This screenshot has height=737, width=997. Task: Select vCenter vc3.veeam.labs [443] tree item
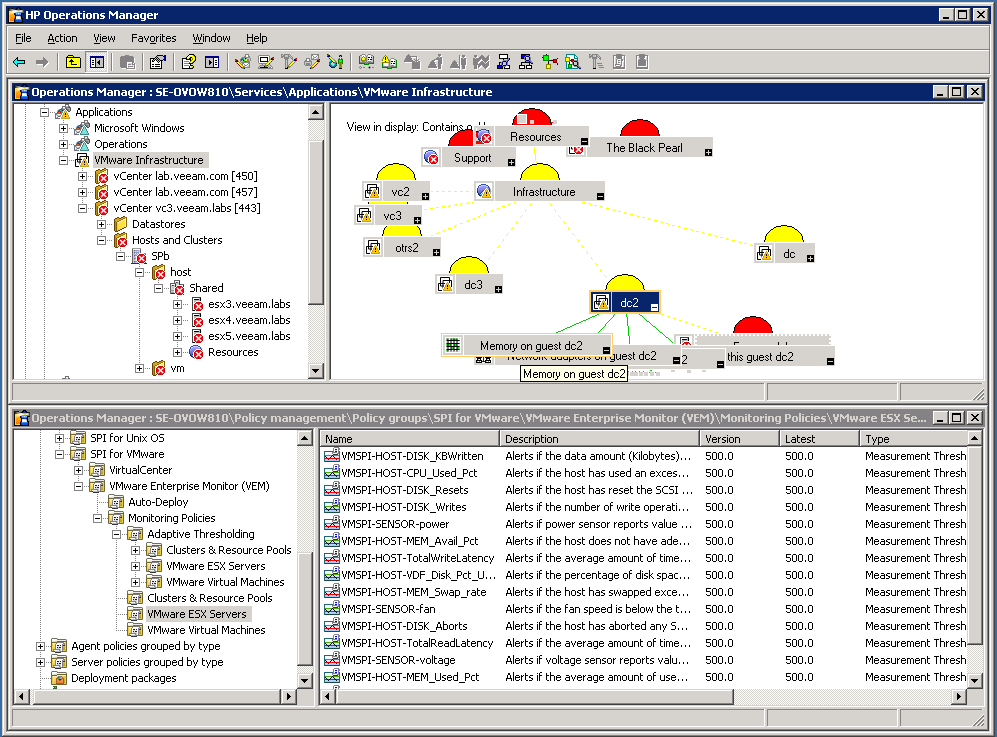tap(186, 208)
